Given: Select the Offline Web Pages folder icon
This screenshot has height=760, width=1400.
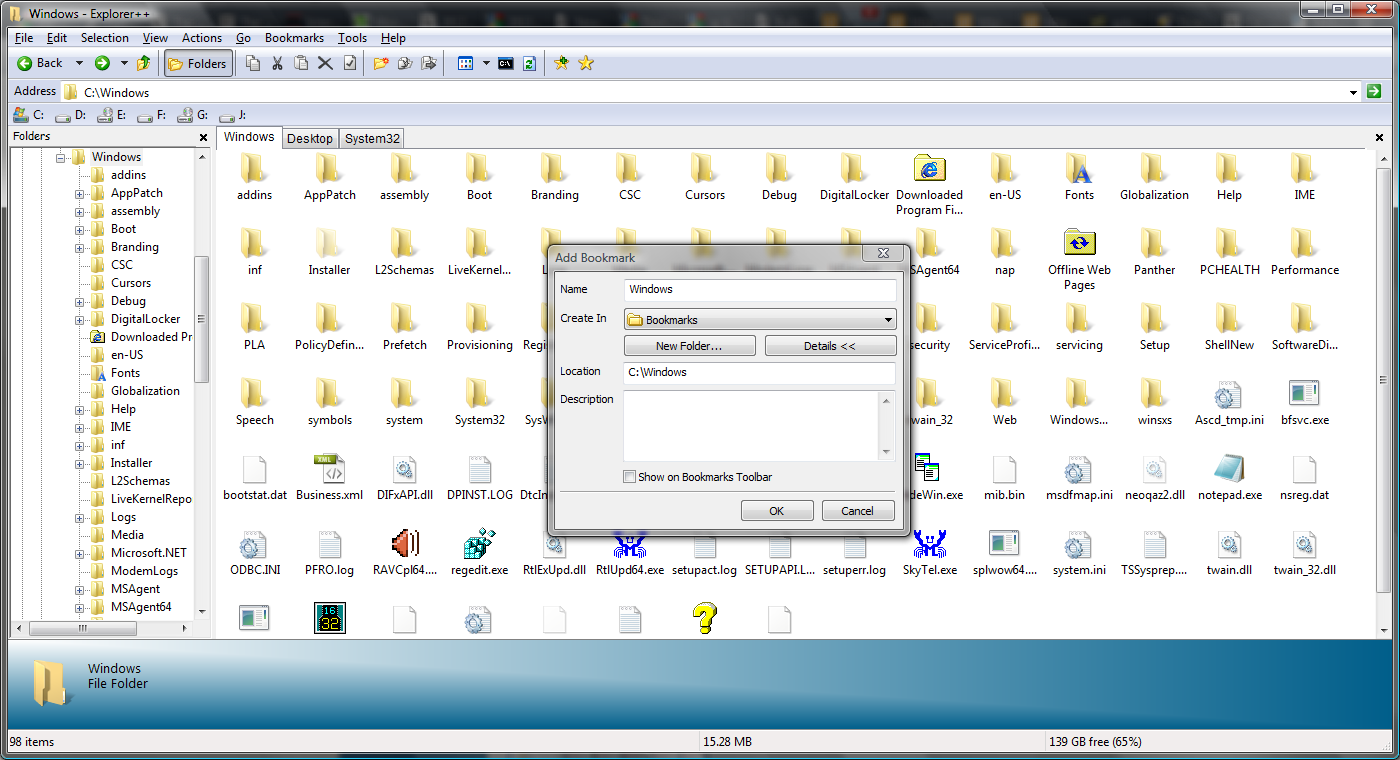Looking at the screenshot, I should 1079,242.
